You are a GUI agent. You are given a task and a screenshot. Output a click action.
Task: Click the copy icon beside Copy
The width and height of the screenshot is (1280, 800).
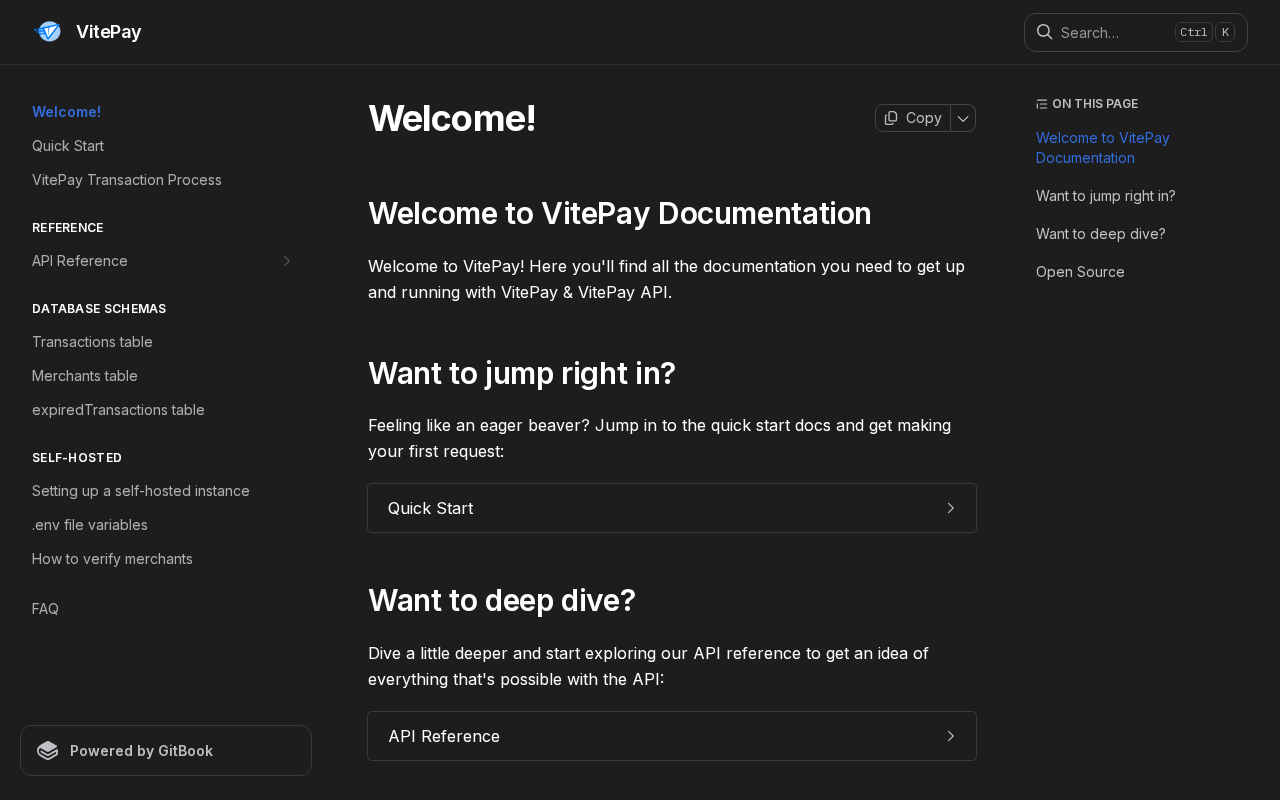[x=891, y=118]
